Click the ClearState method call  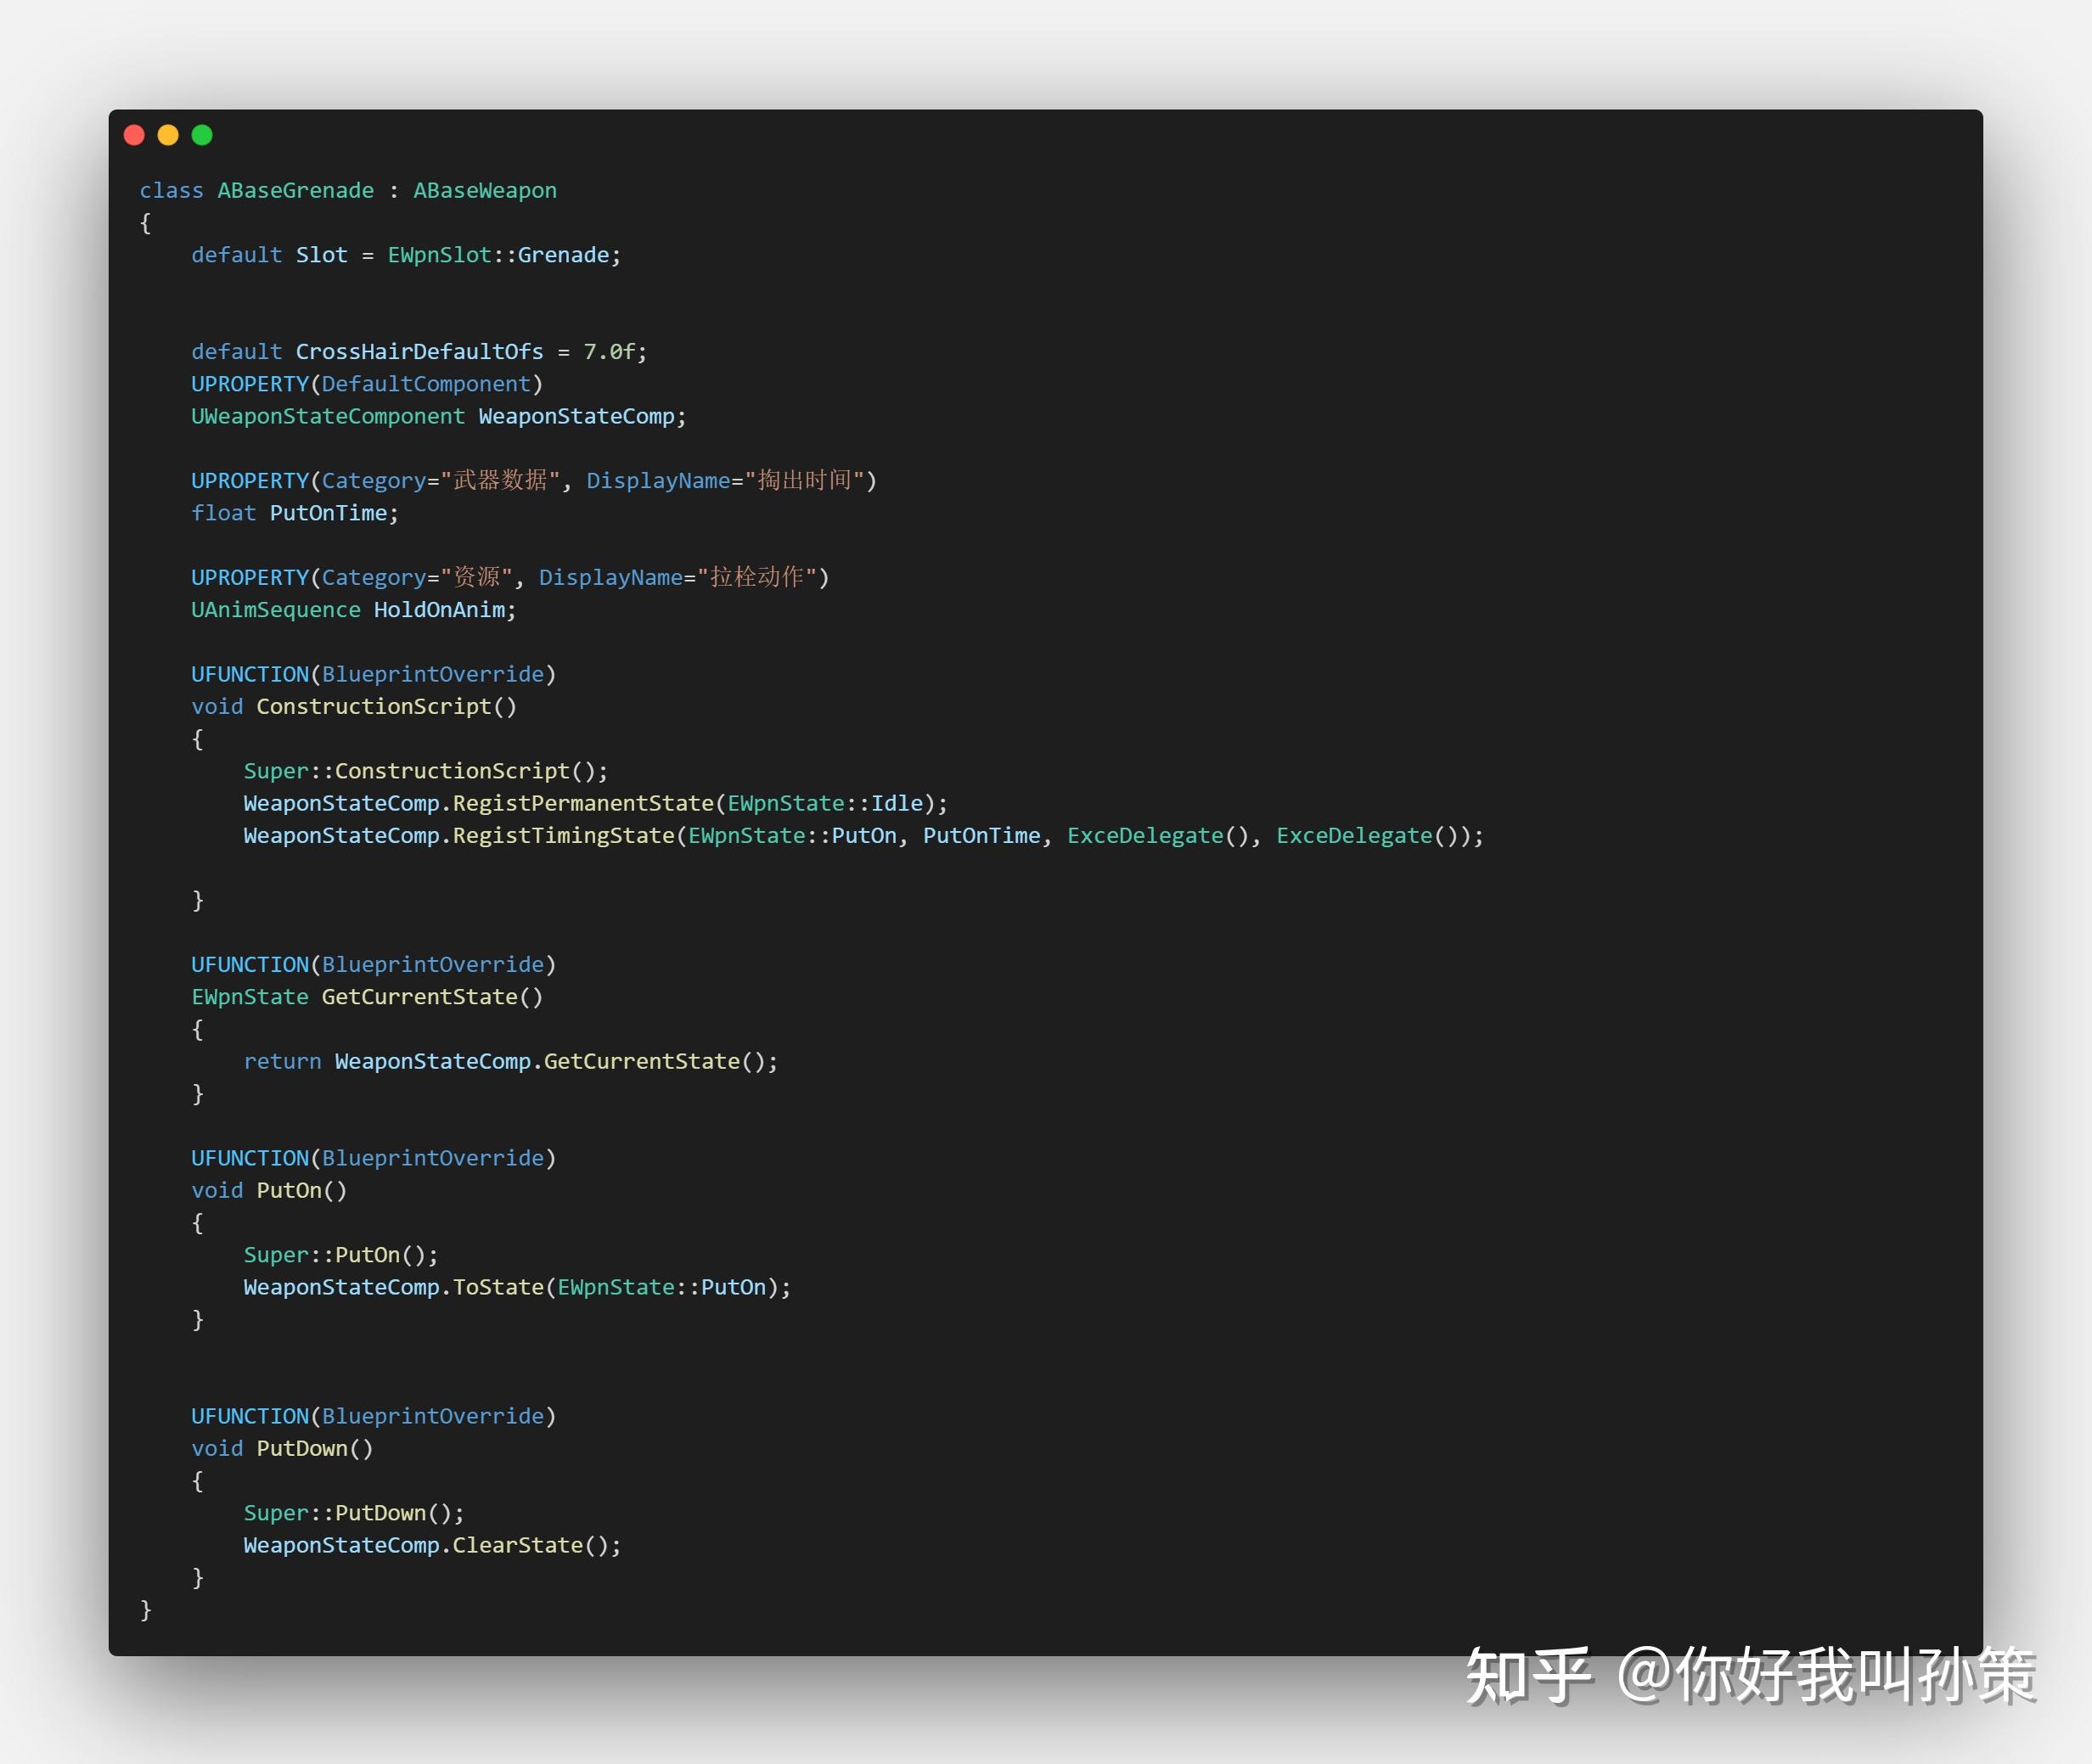pyautogui.click(x=517, y=1545)
